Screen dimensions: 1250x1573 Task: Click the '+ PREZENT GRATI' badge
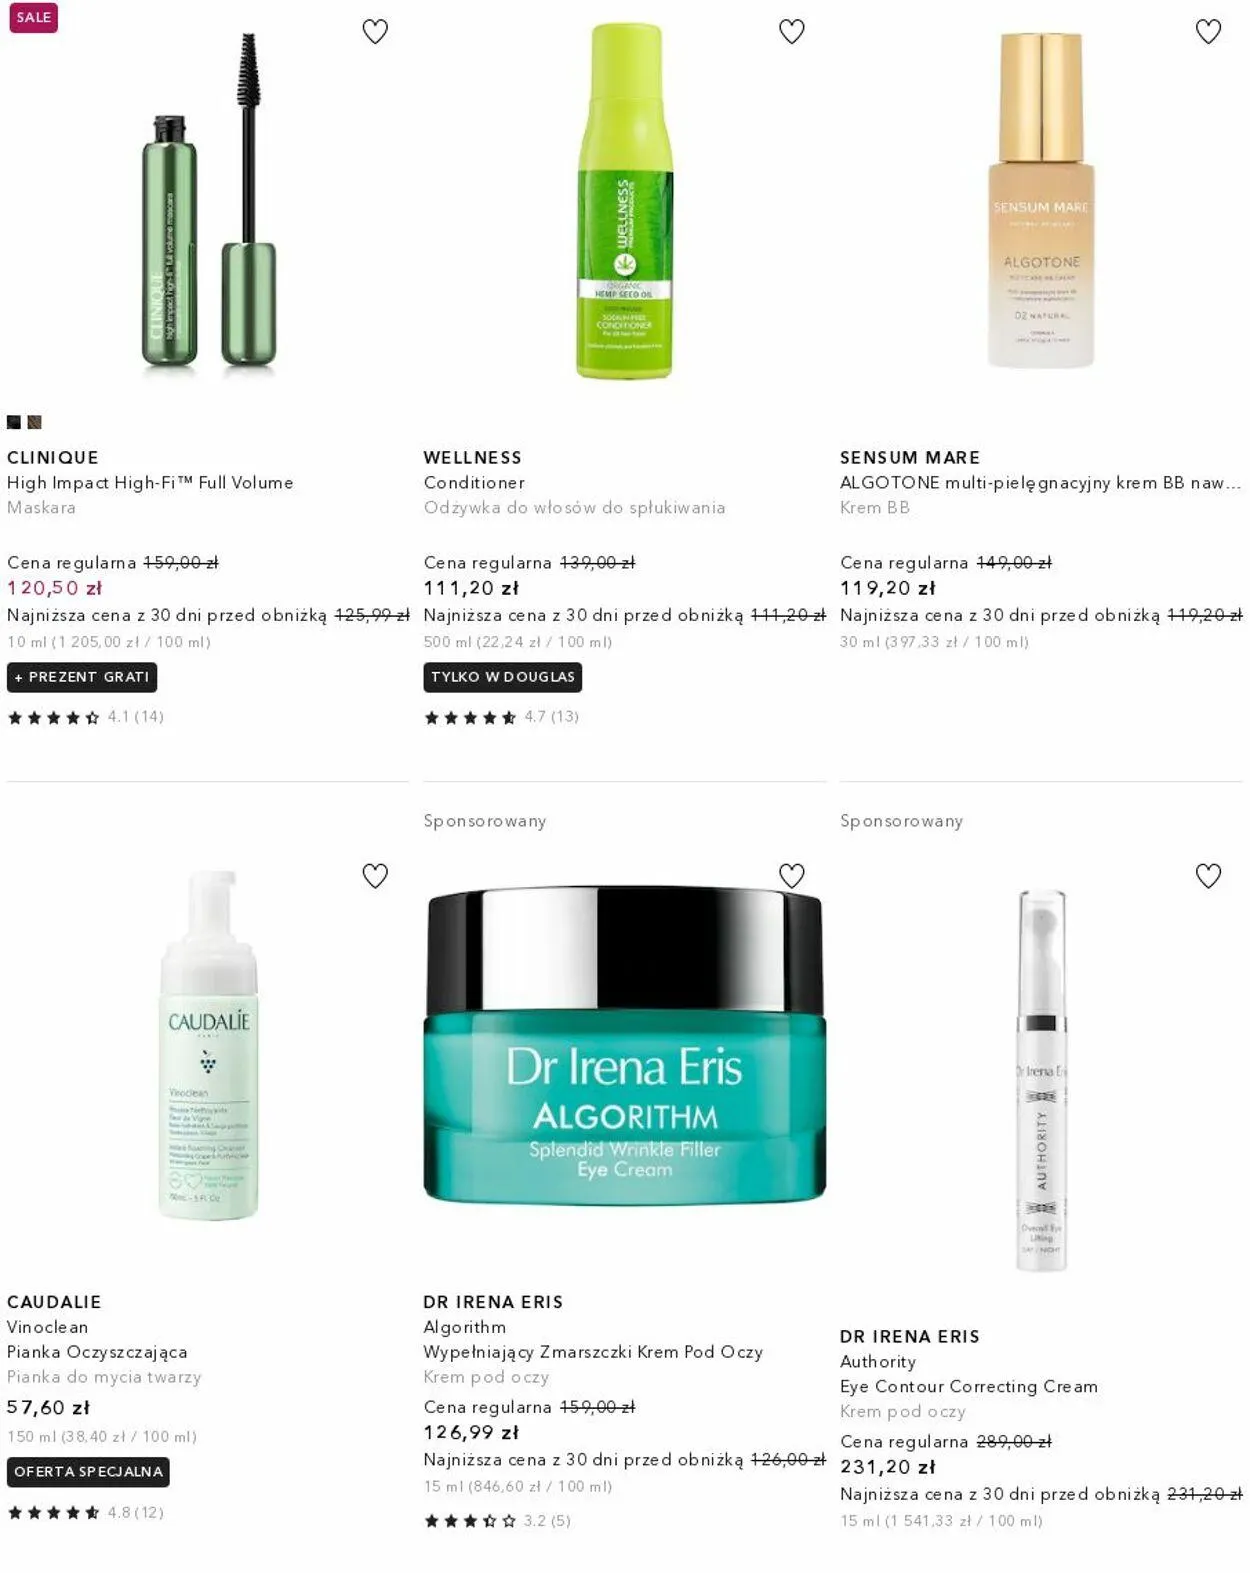(82, 677)
